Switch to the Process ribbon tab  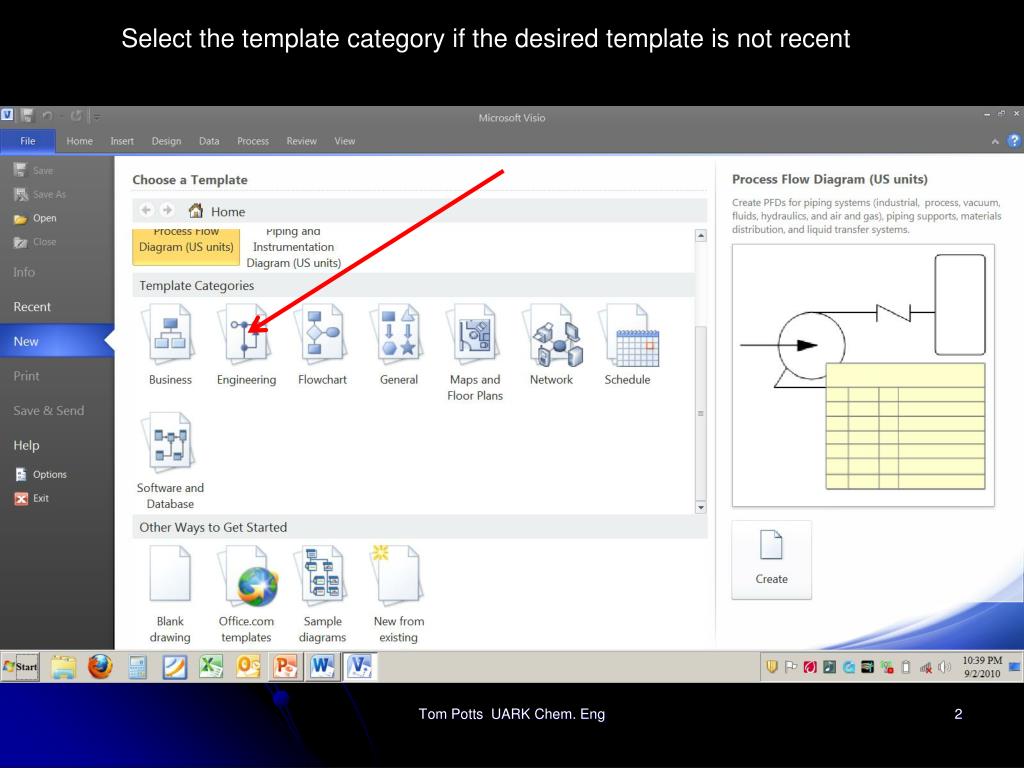[253, 141]
